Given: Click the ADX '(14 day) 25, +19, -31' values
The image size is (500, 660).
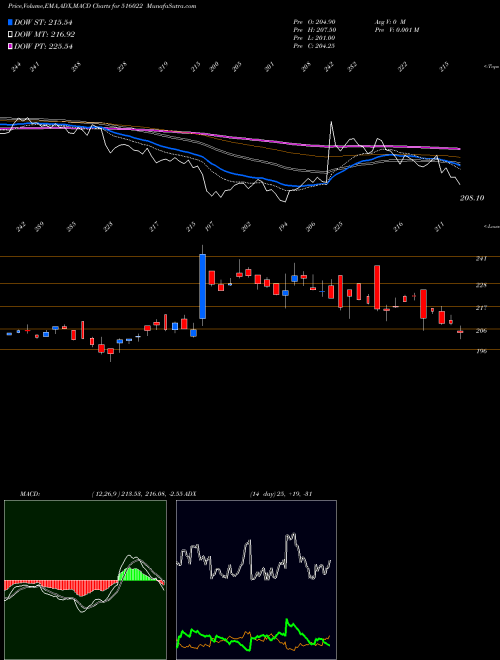Looking at the screenshot, I should (x=281, y=494).
